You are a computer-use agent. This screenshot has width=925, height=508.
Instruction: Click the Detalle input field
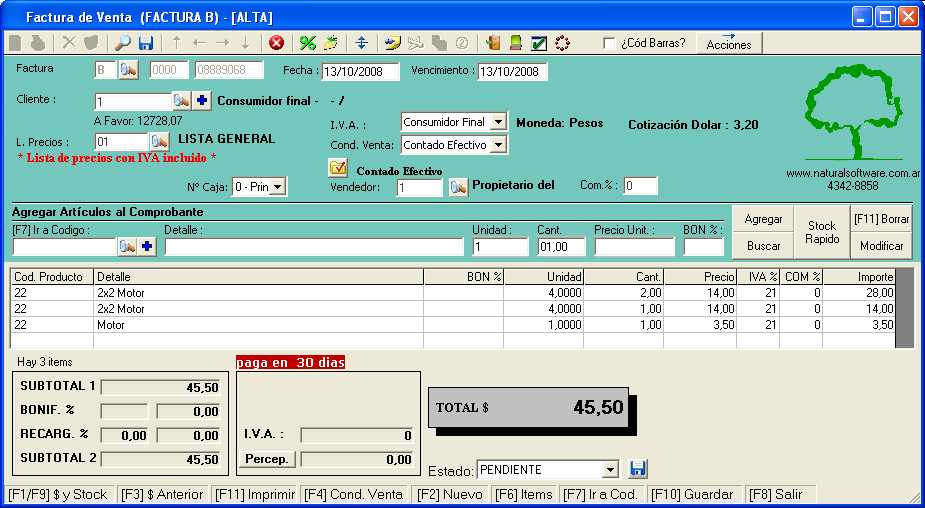click(314, 247)
